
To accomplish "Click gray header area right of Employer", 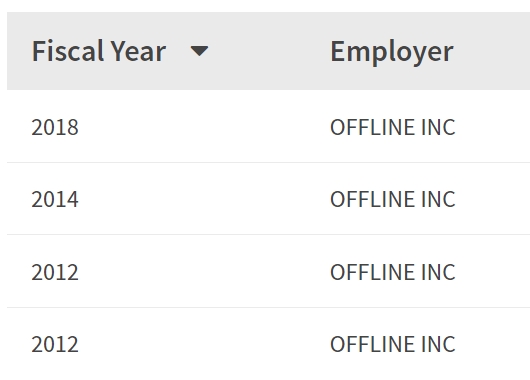I will pyautogui.click(x=493, y=51).
